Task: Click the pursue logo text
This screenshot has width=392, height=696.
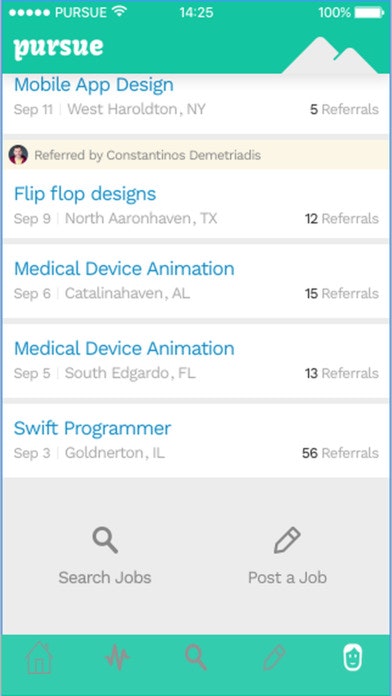Action: click(58, 48)
